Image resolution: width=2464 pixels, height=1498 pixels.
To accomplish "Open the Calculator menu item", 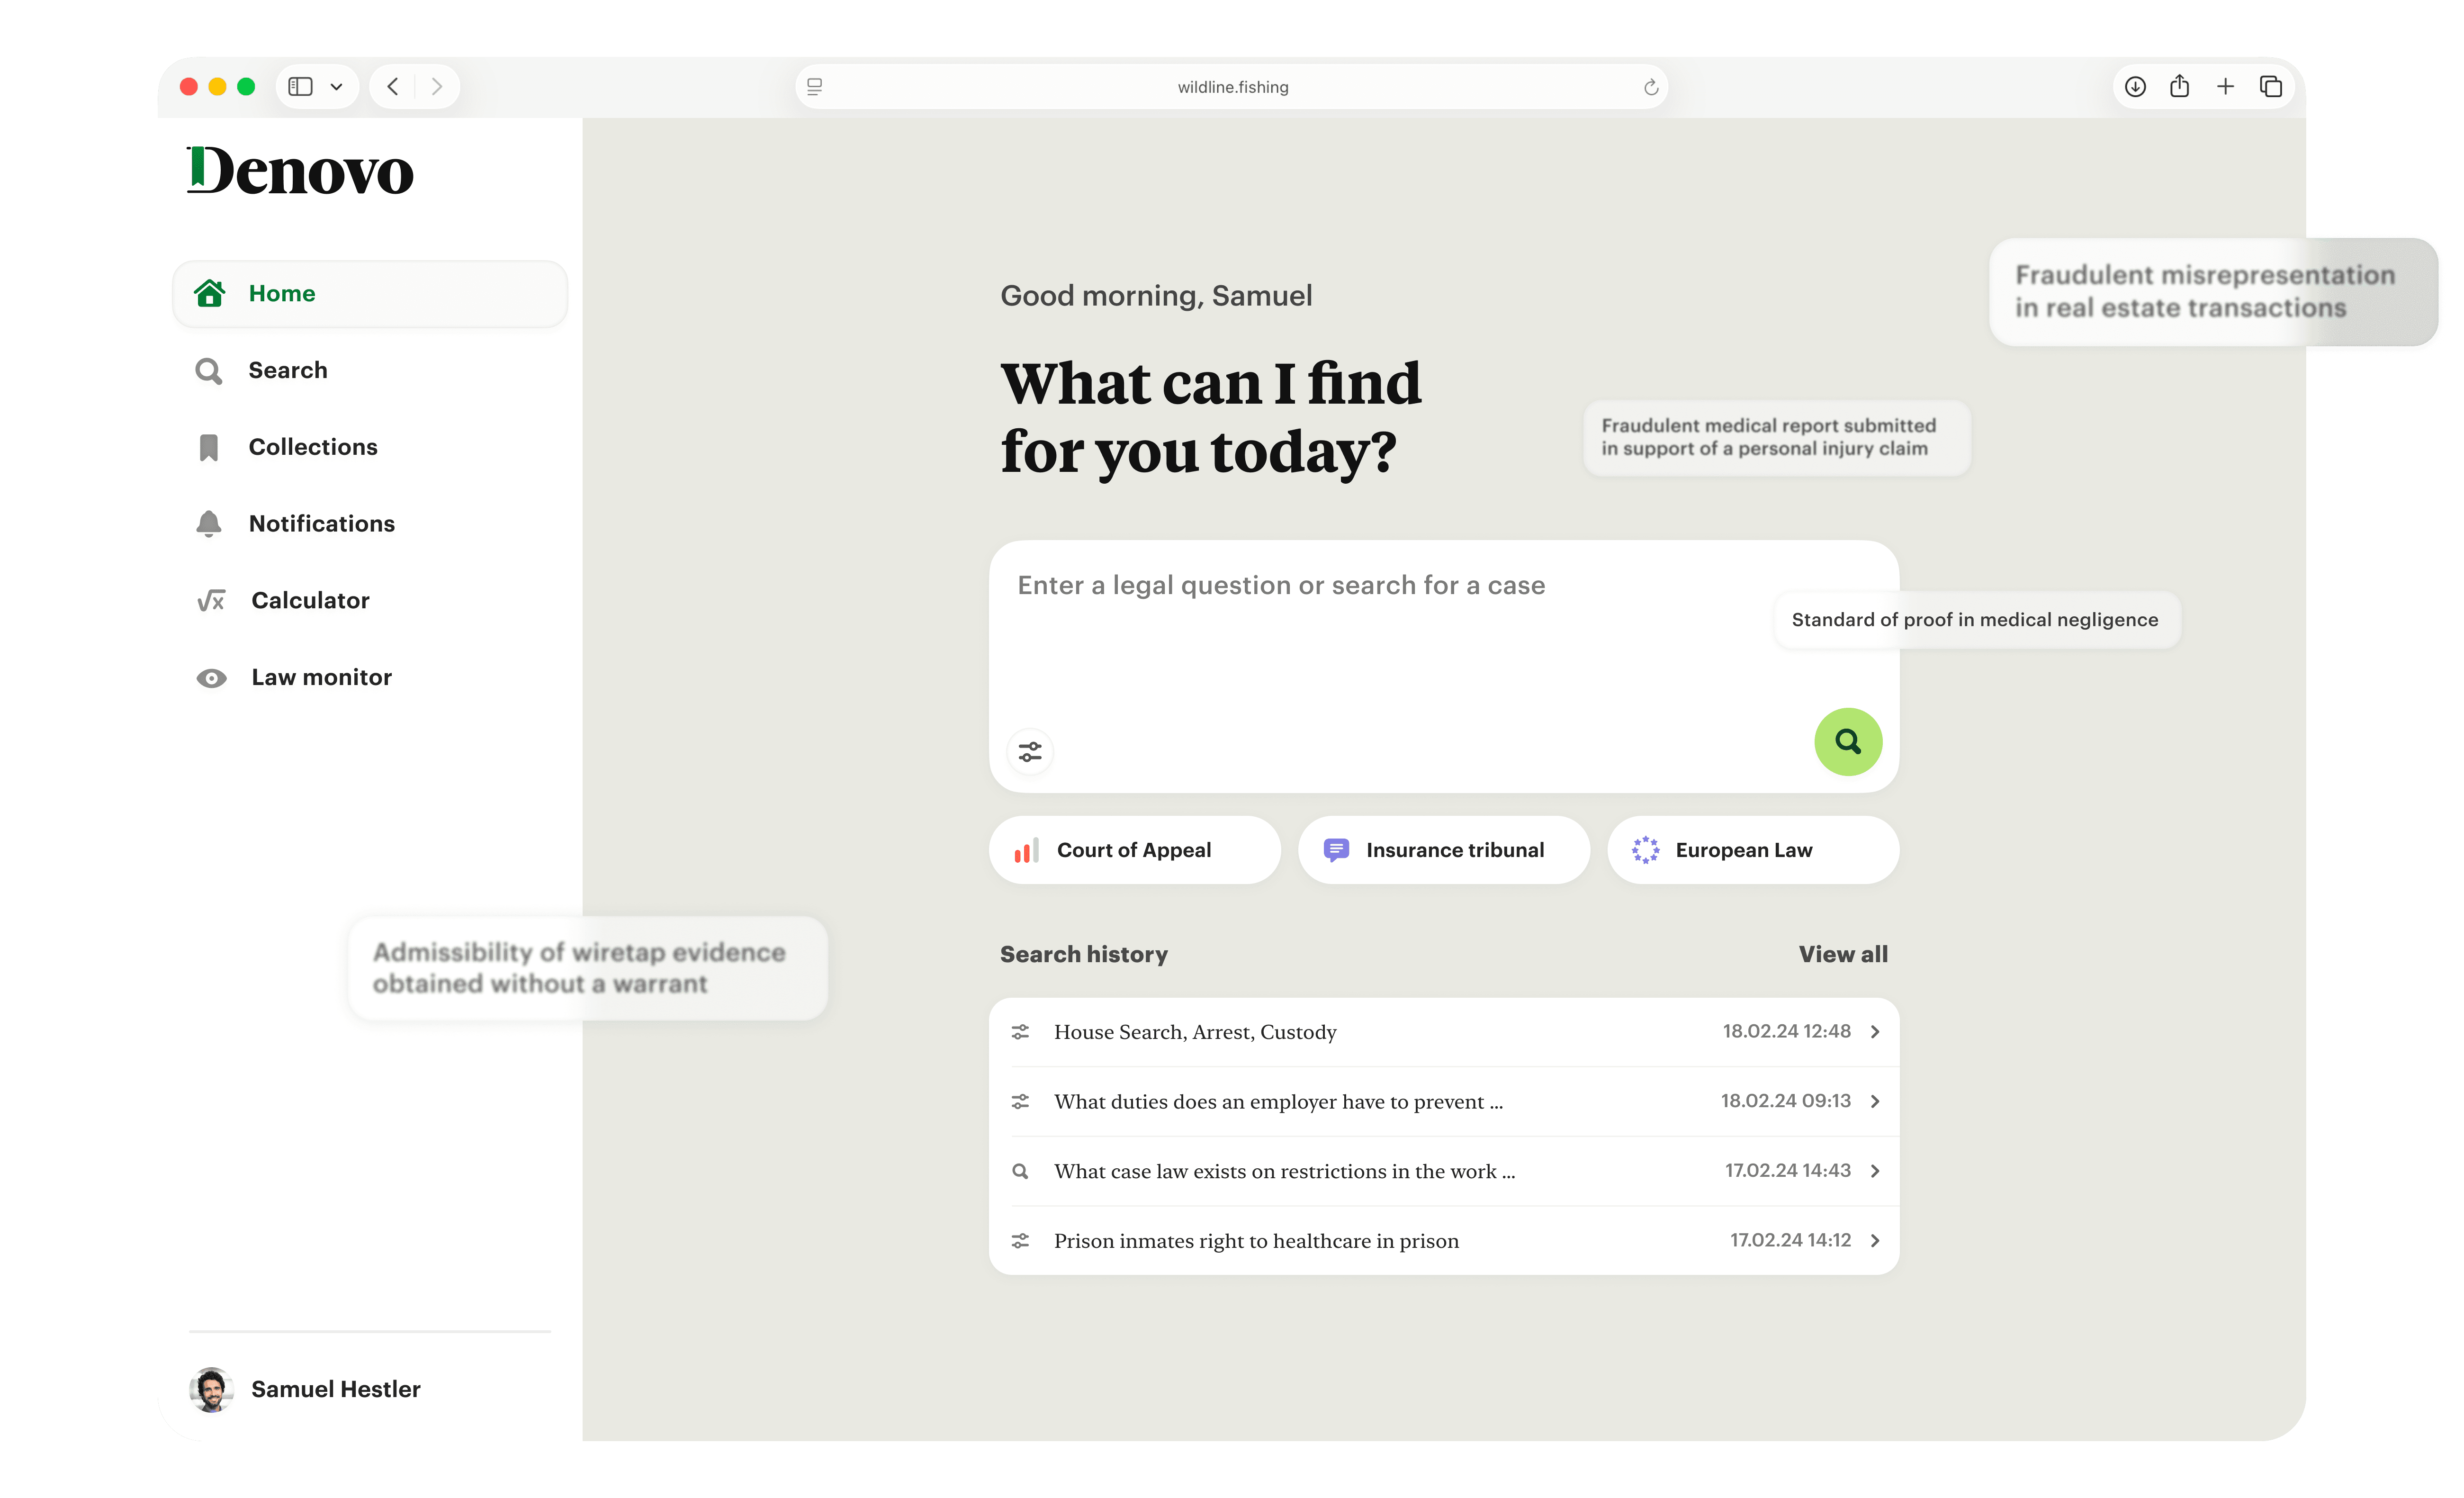I will click(310, 600).
